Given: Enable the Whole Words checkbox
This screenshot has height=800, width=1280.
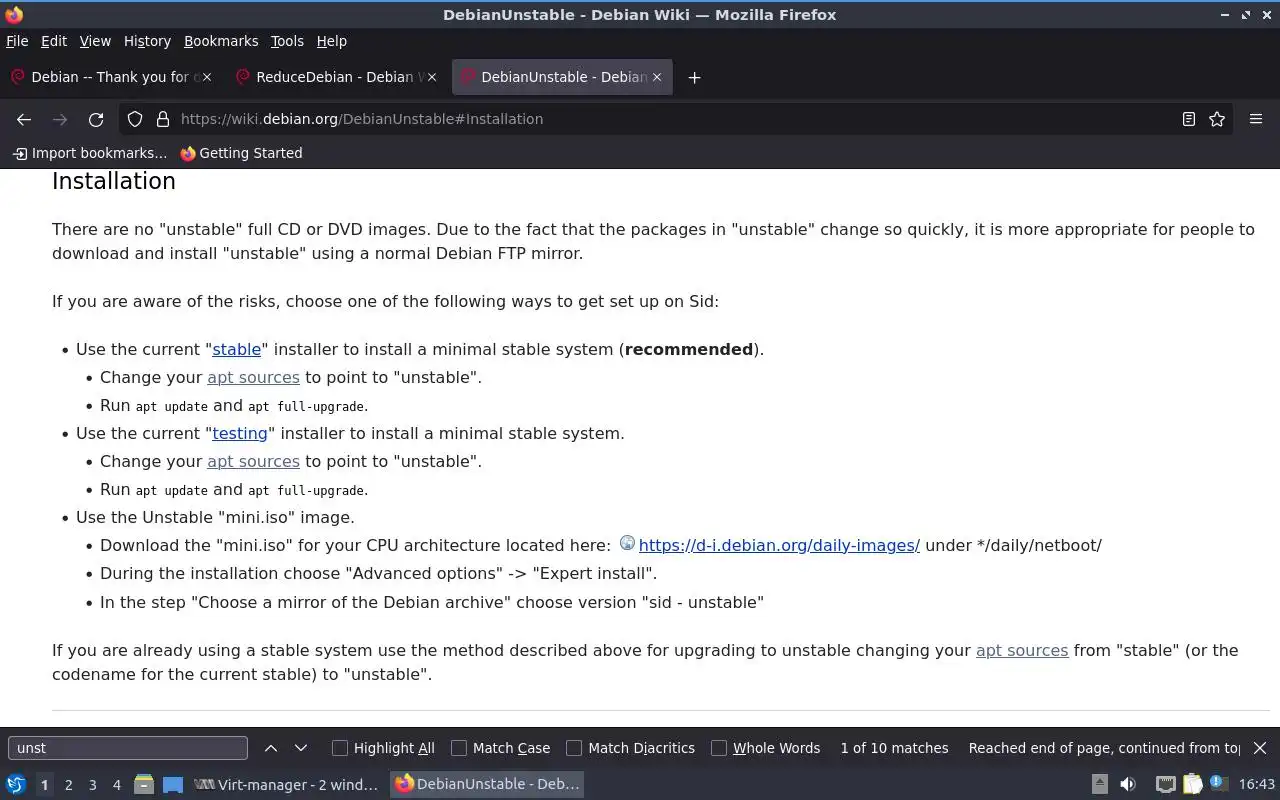Looking at the screenshot, I should click(719, 748).
